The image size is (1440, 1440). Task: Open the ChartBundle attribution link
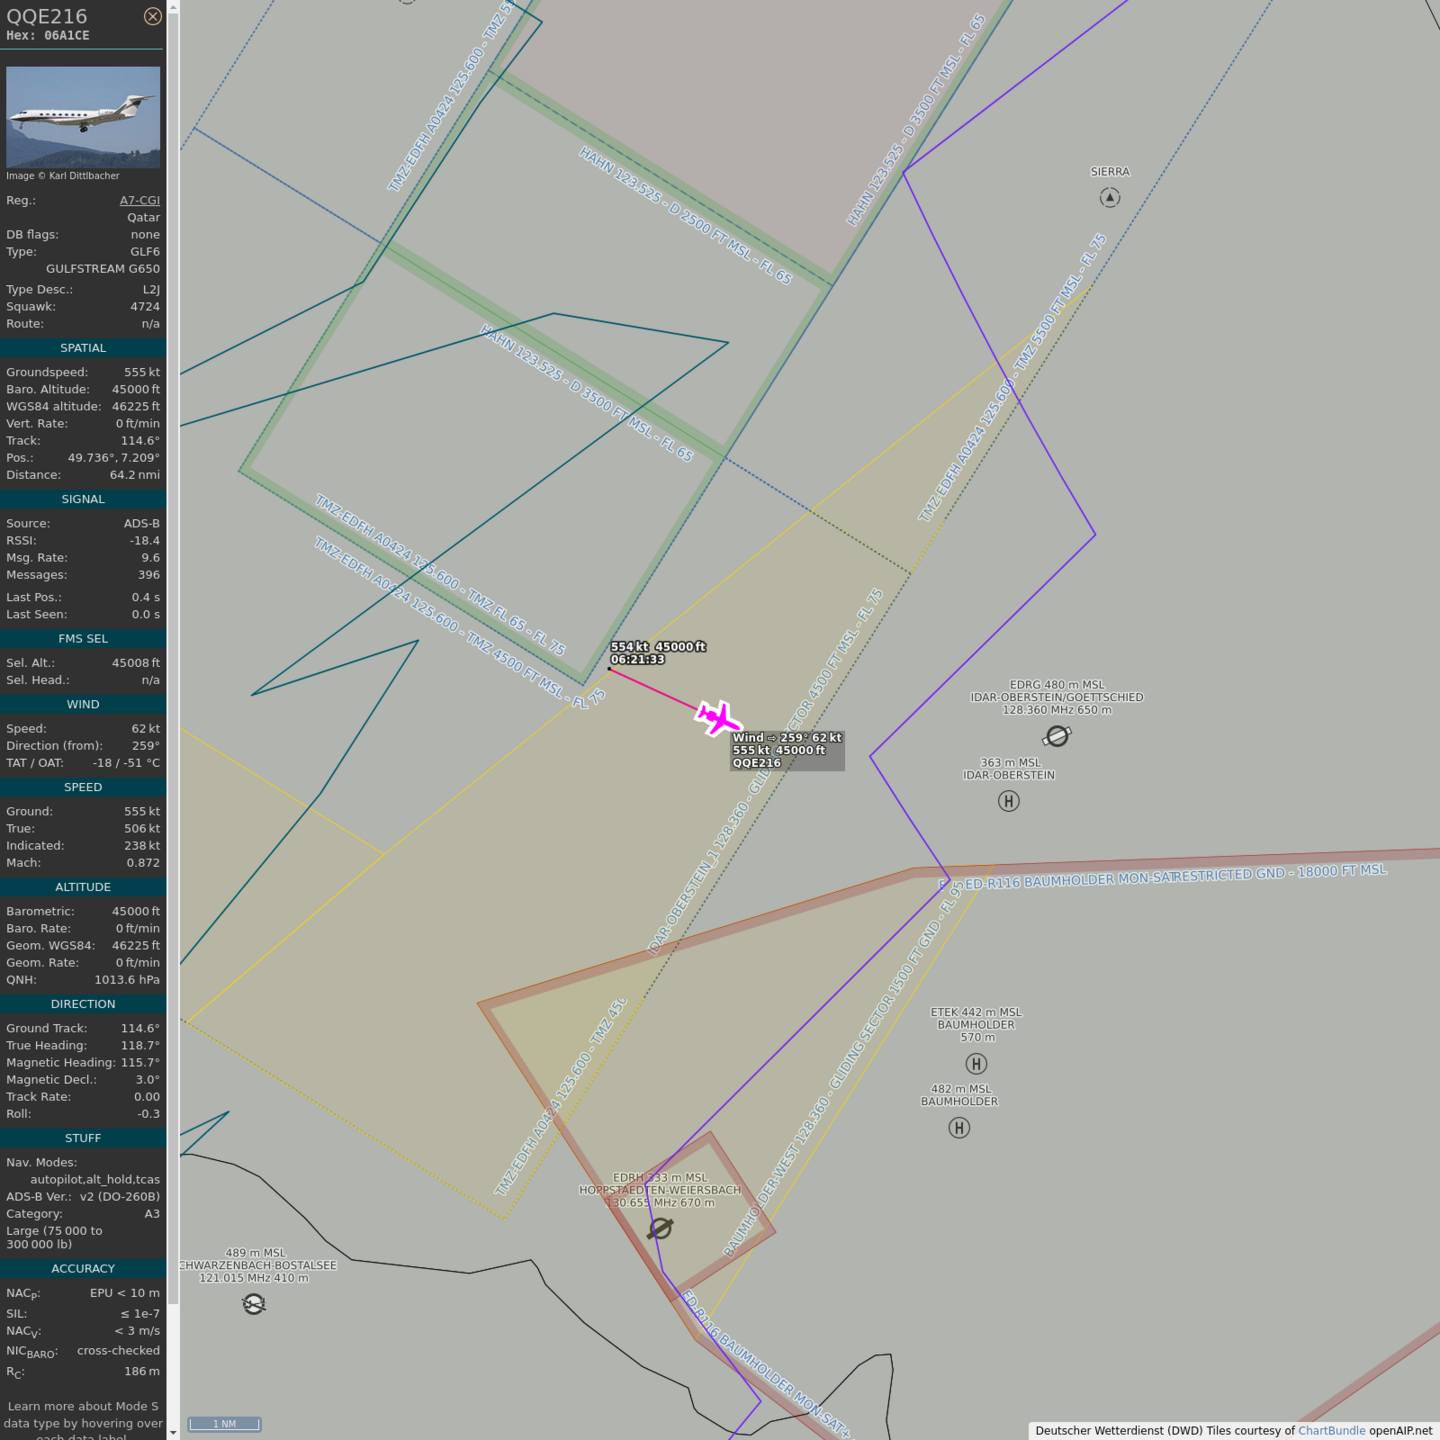pyautogui.click(x=1331, y=1430)
